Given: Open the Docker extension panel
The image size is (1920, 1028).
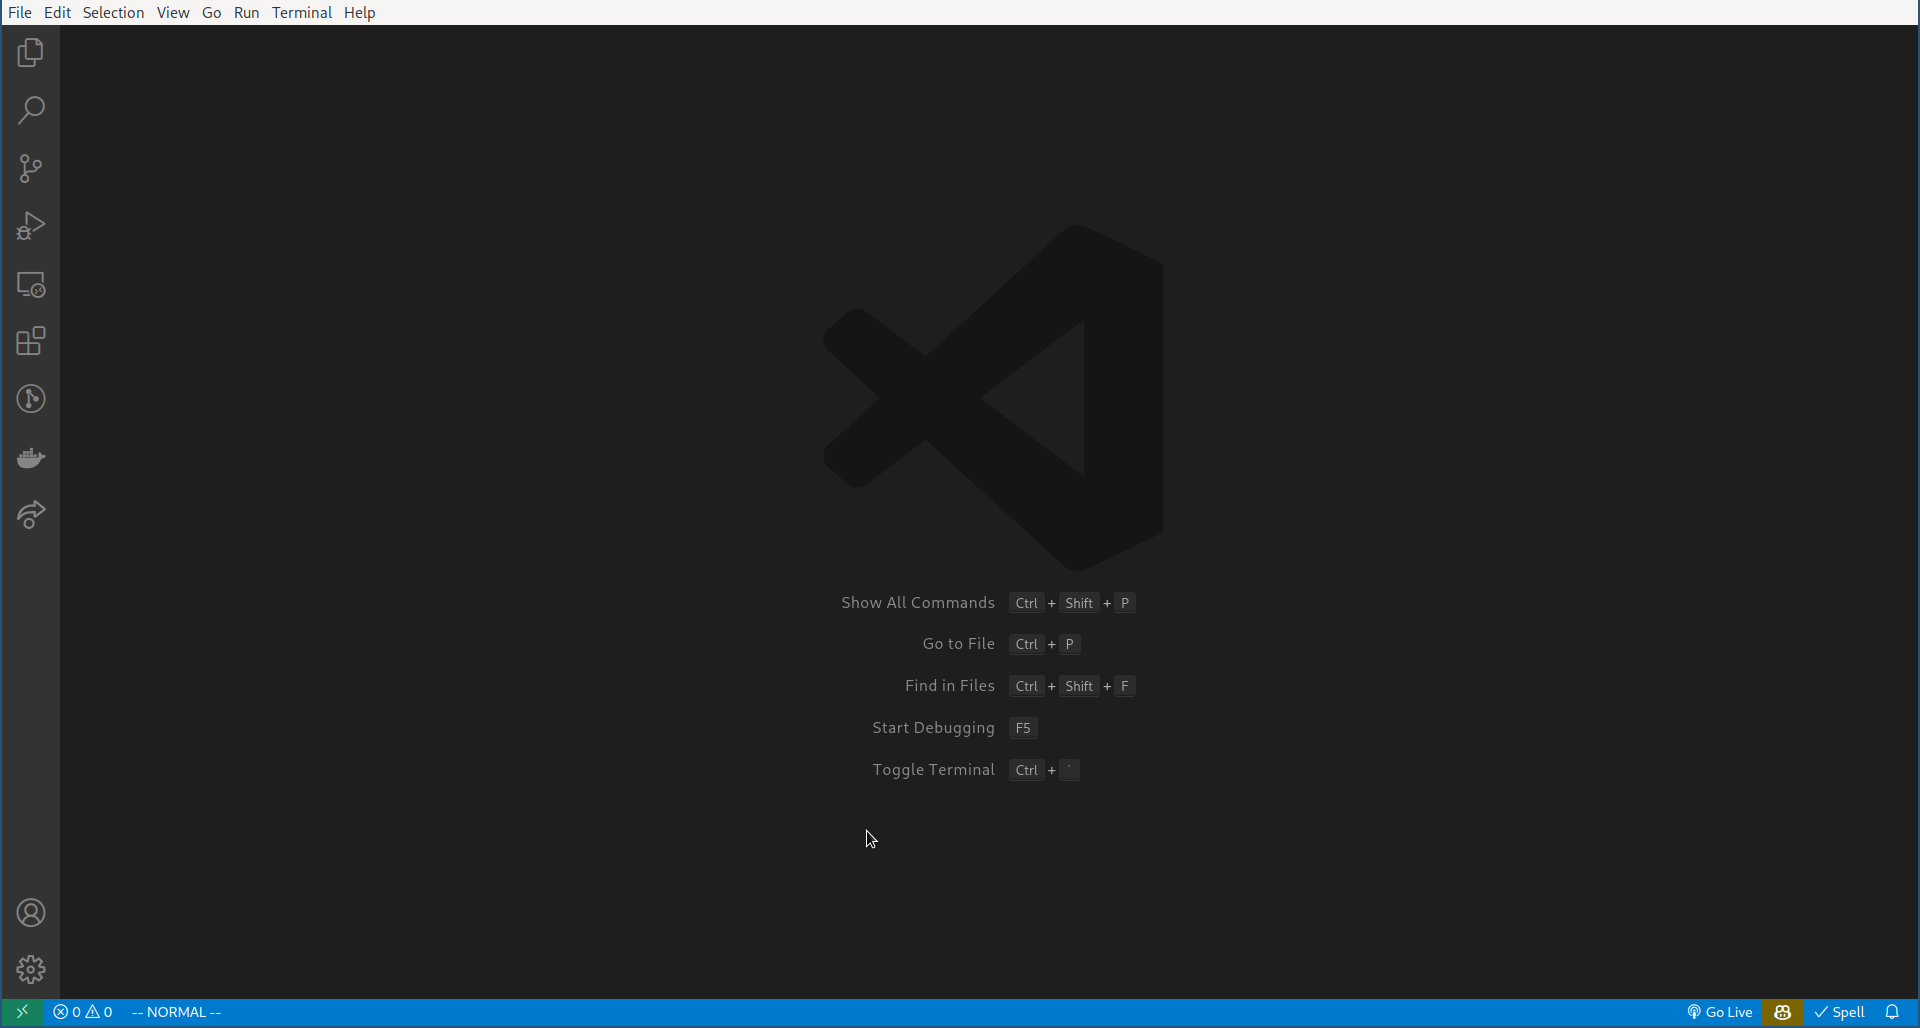Looking at the screenshot, I should (30, 458).
